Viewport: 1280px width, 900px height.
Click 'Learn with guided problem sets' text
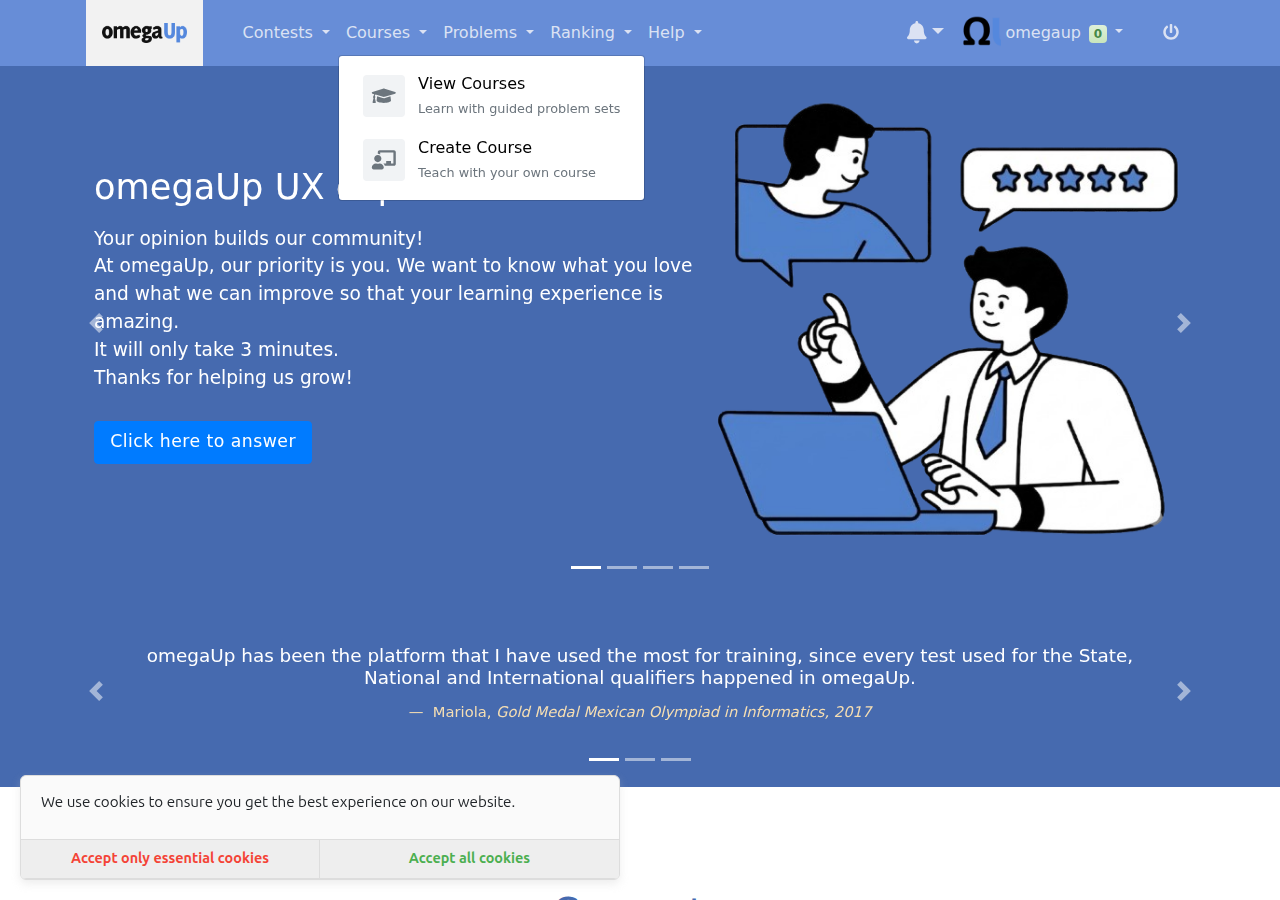tap(519, 109)
